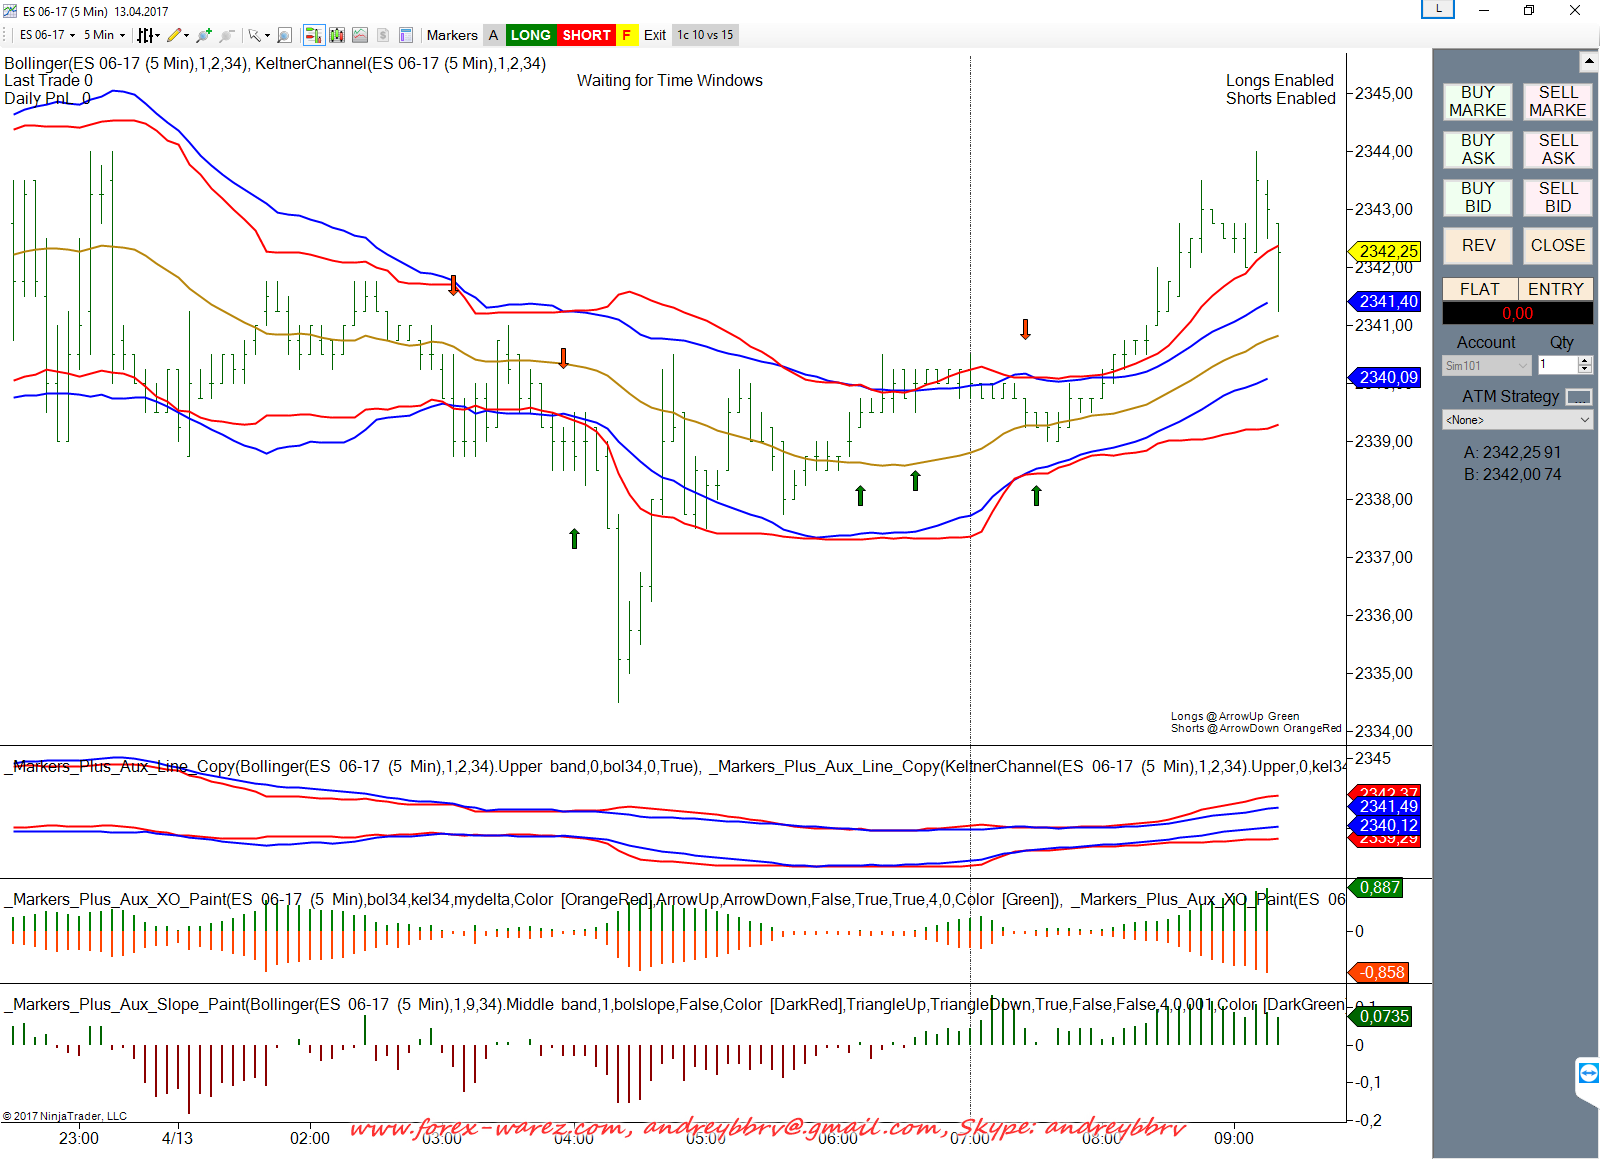
Task: Click the Exit item in the toolbar
Action: tap(655, 35)
